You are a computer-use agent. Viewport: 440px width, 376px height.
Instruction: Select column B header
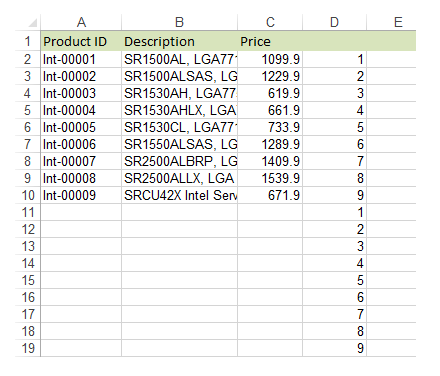tap(179, 22)
